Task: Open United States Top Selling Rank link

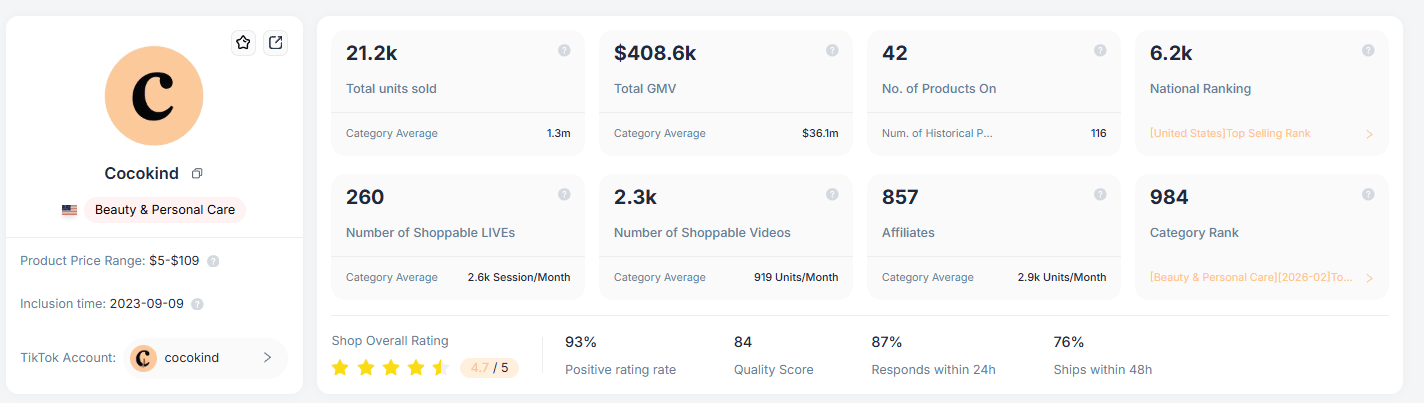Action: 1230,133
